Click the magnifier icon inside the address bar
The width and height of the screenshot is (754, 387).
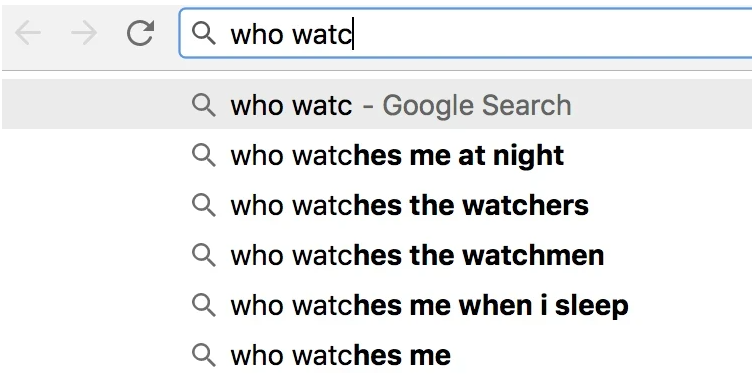[203, 34]
